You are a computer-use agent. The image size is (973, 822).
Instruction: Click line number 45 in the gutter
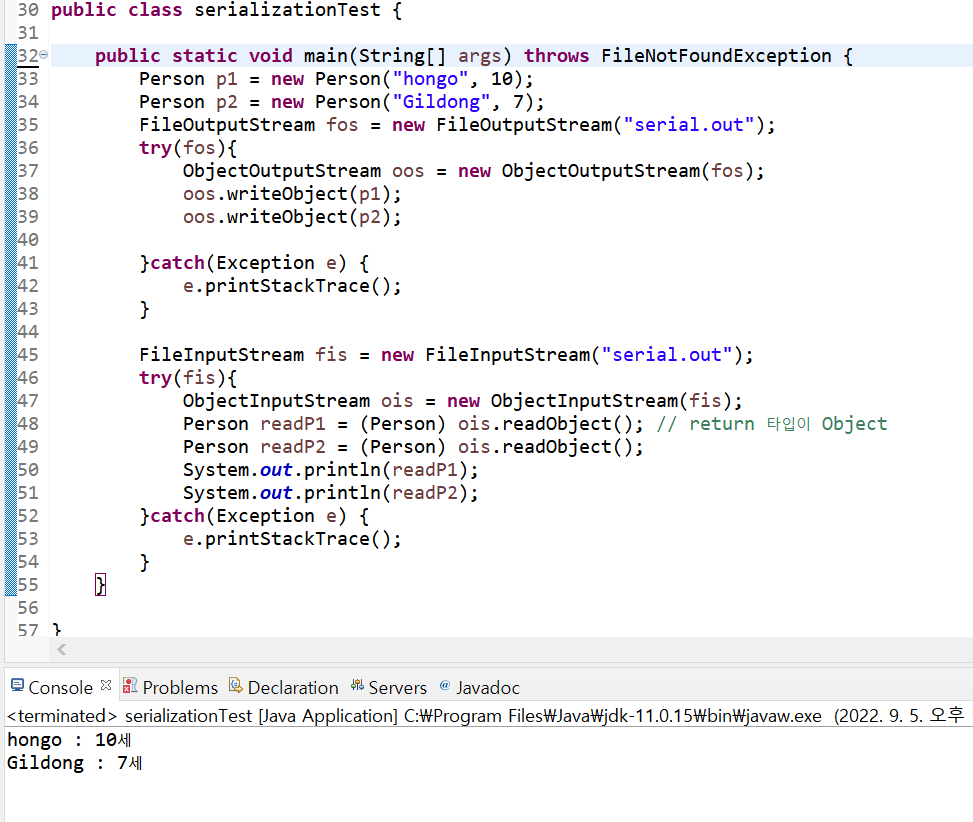pos(28,355)
